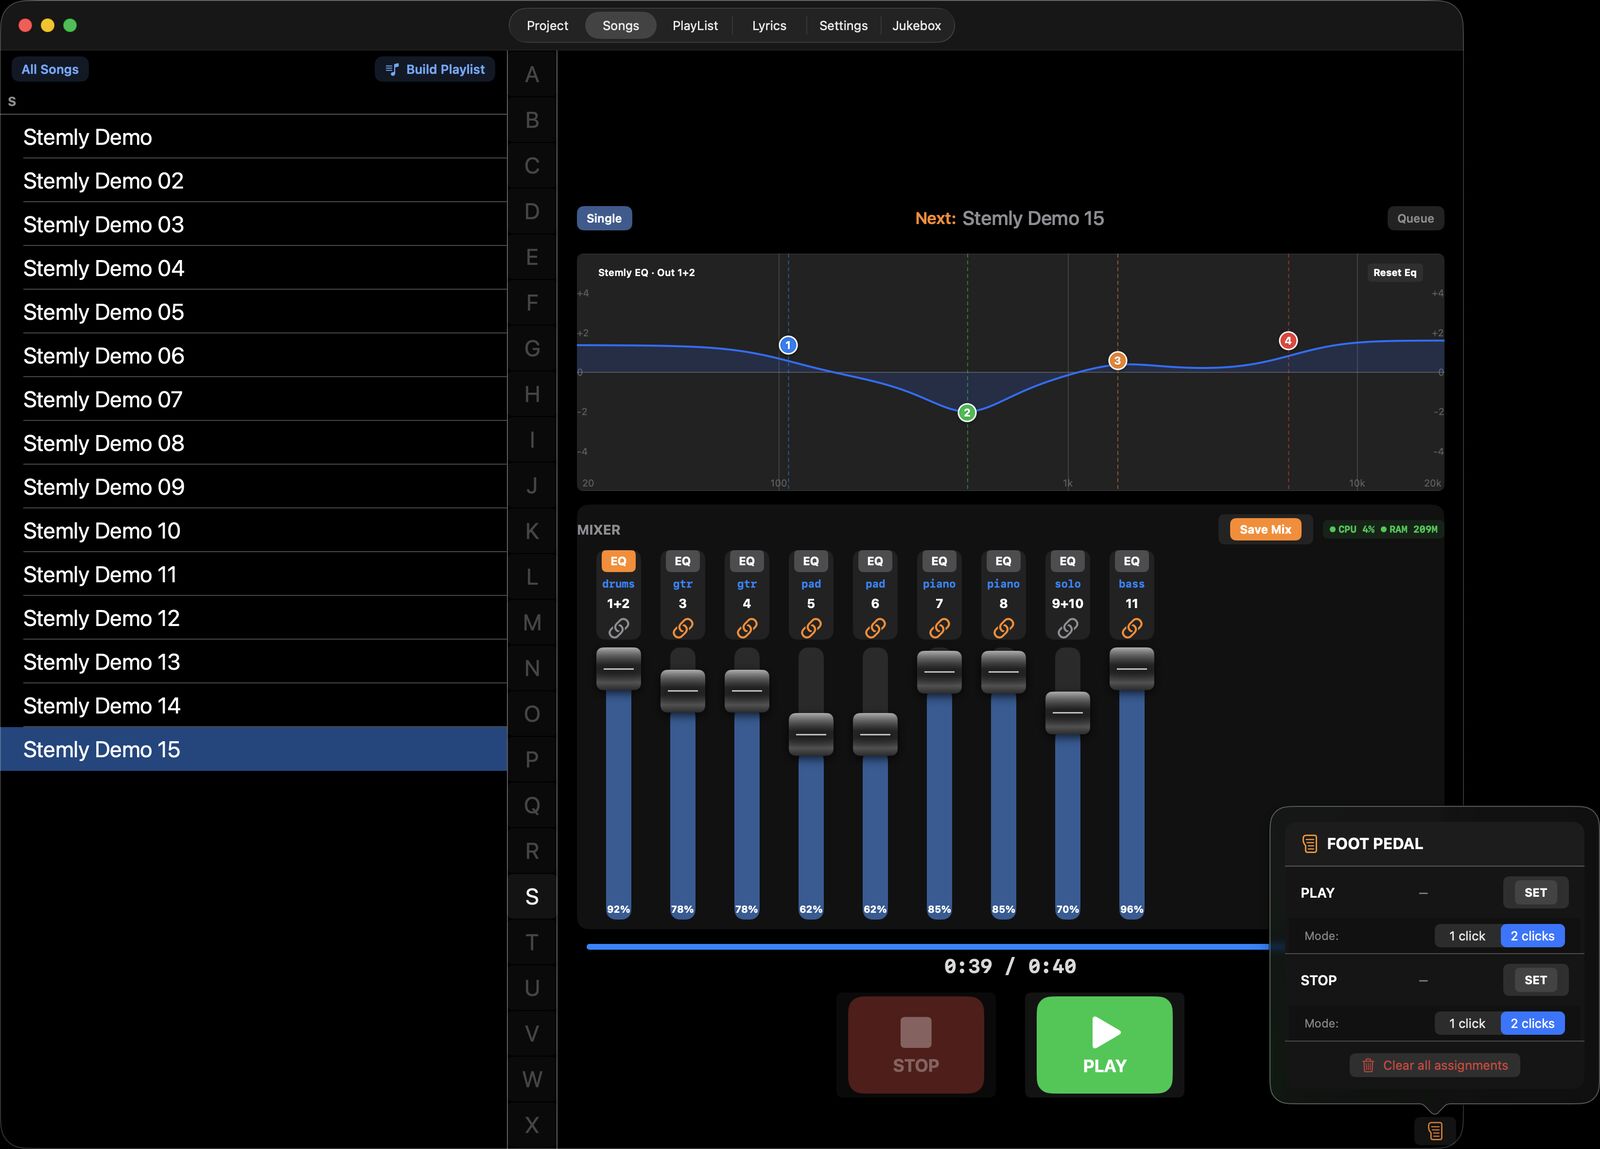Jump to letter M in alphabet index
The height and width of the screenshot is (1149, 1600).
point(532,623)
